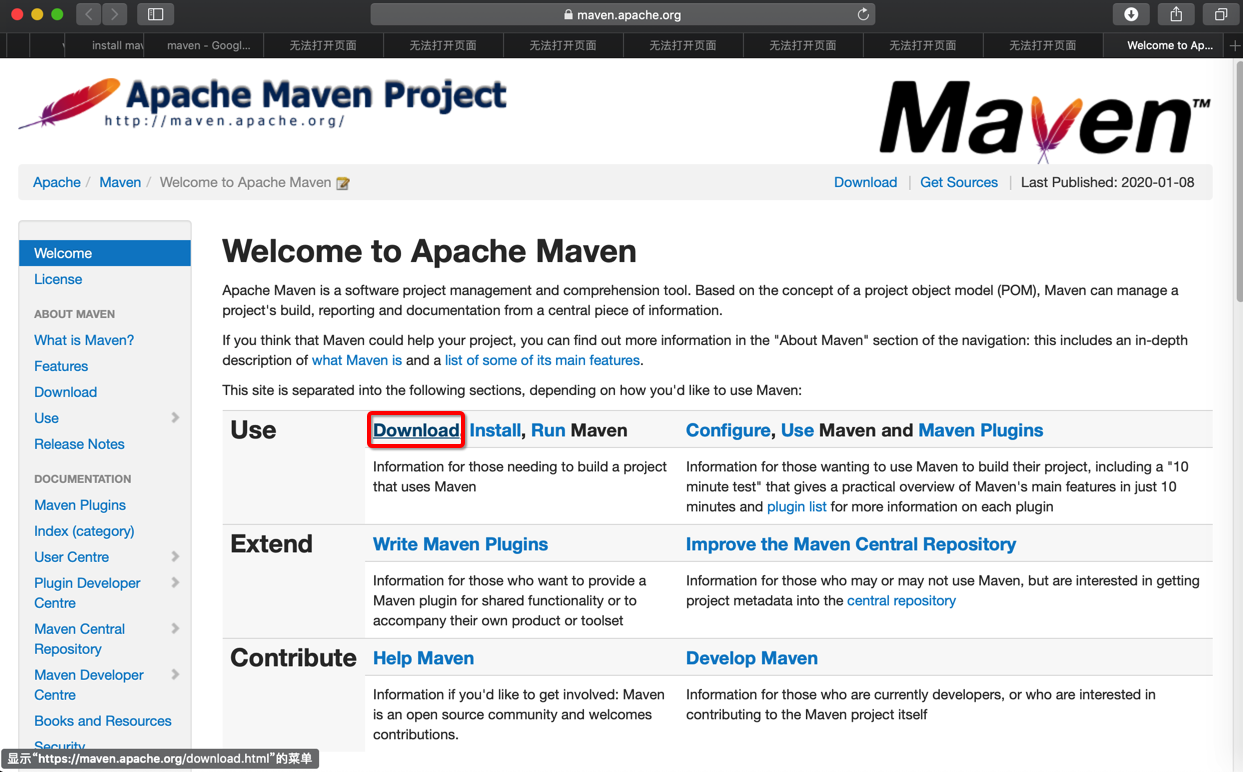Expand the Maven Central Repository arrow
Image resolution: width=1243 pixels, height=773 pixels.
click(175, 629)
